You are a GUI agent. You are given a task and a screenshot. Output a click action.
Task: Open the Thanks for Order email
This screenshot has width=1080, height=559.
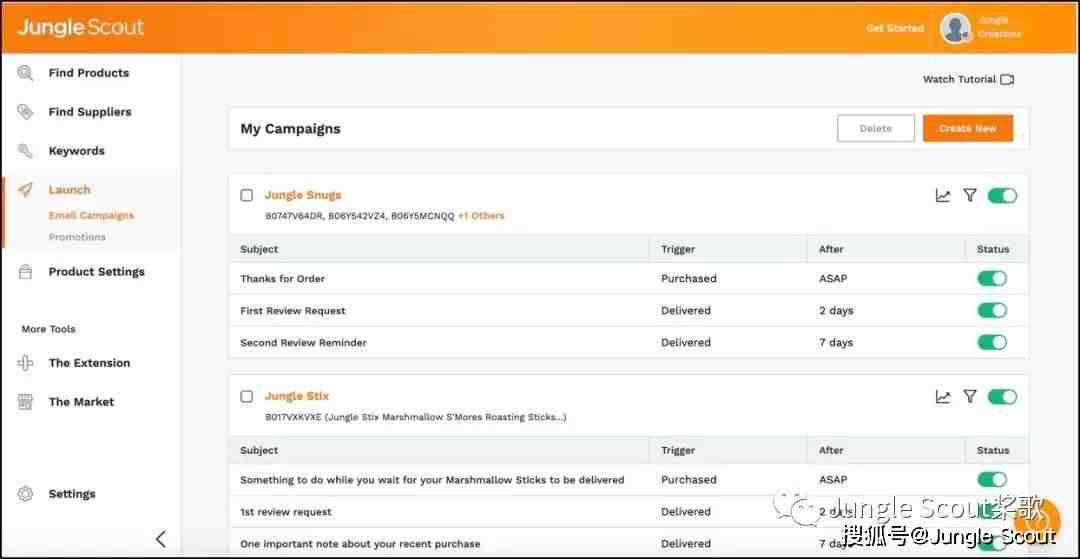pos(282,279)
